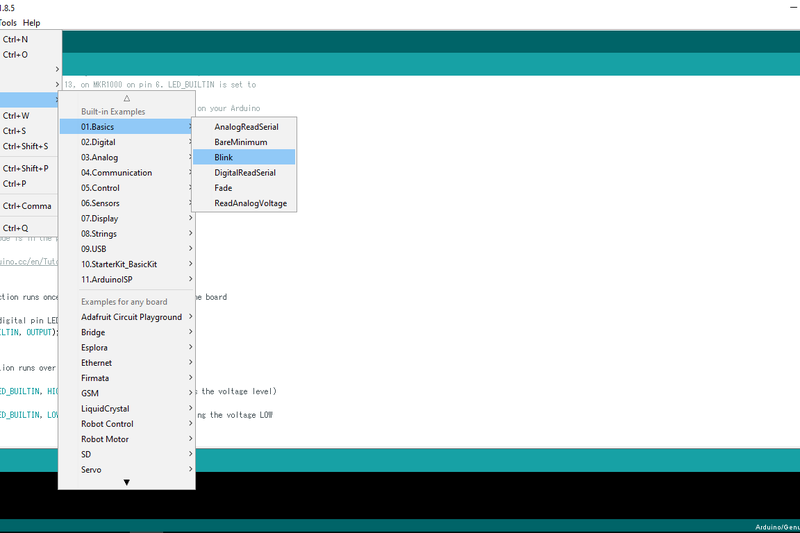Choose the File menu item with Ctrl+O shortcut
This screenshot has width=800, height=533.
(31, 55)
